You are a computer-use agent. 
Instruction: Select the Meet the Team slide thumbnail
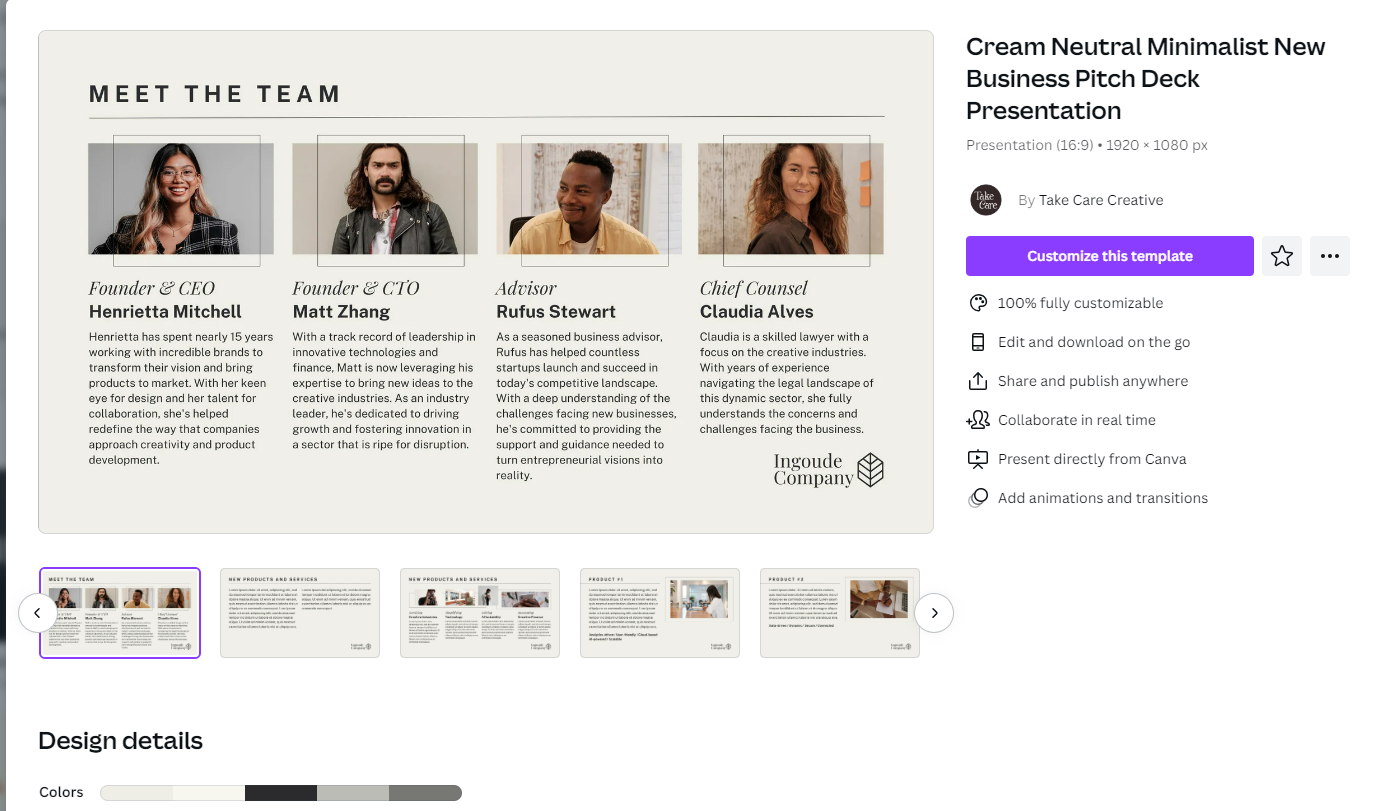[120, 613]
